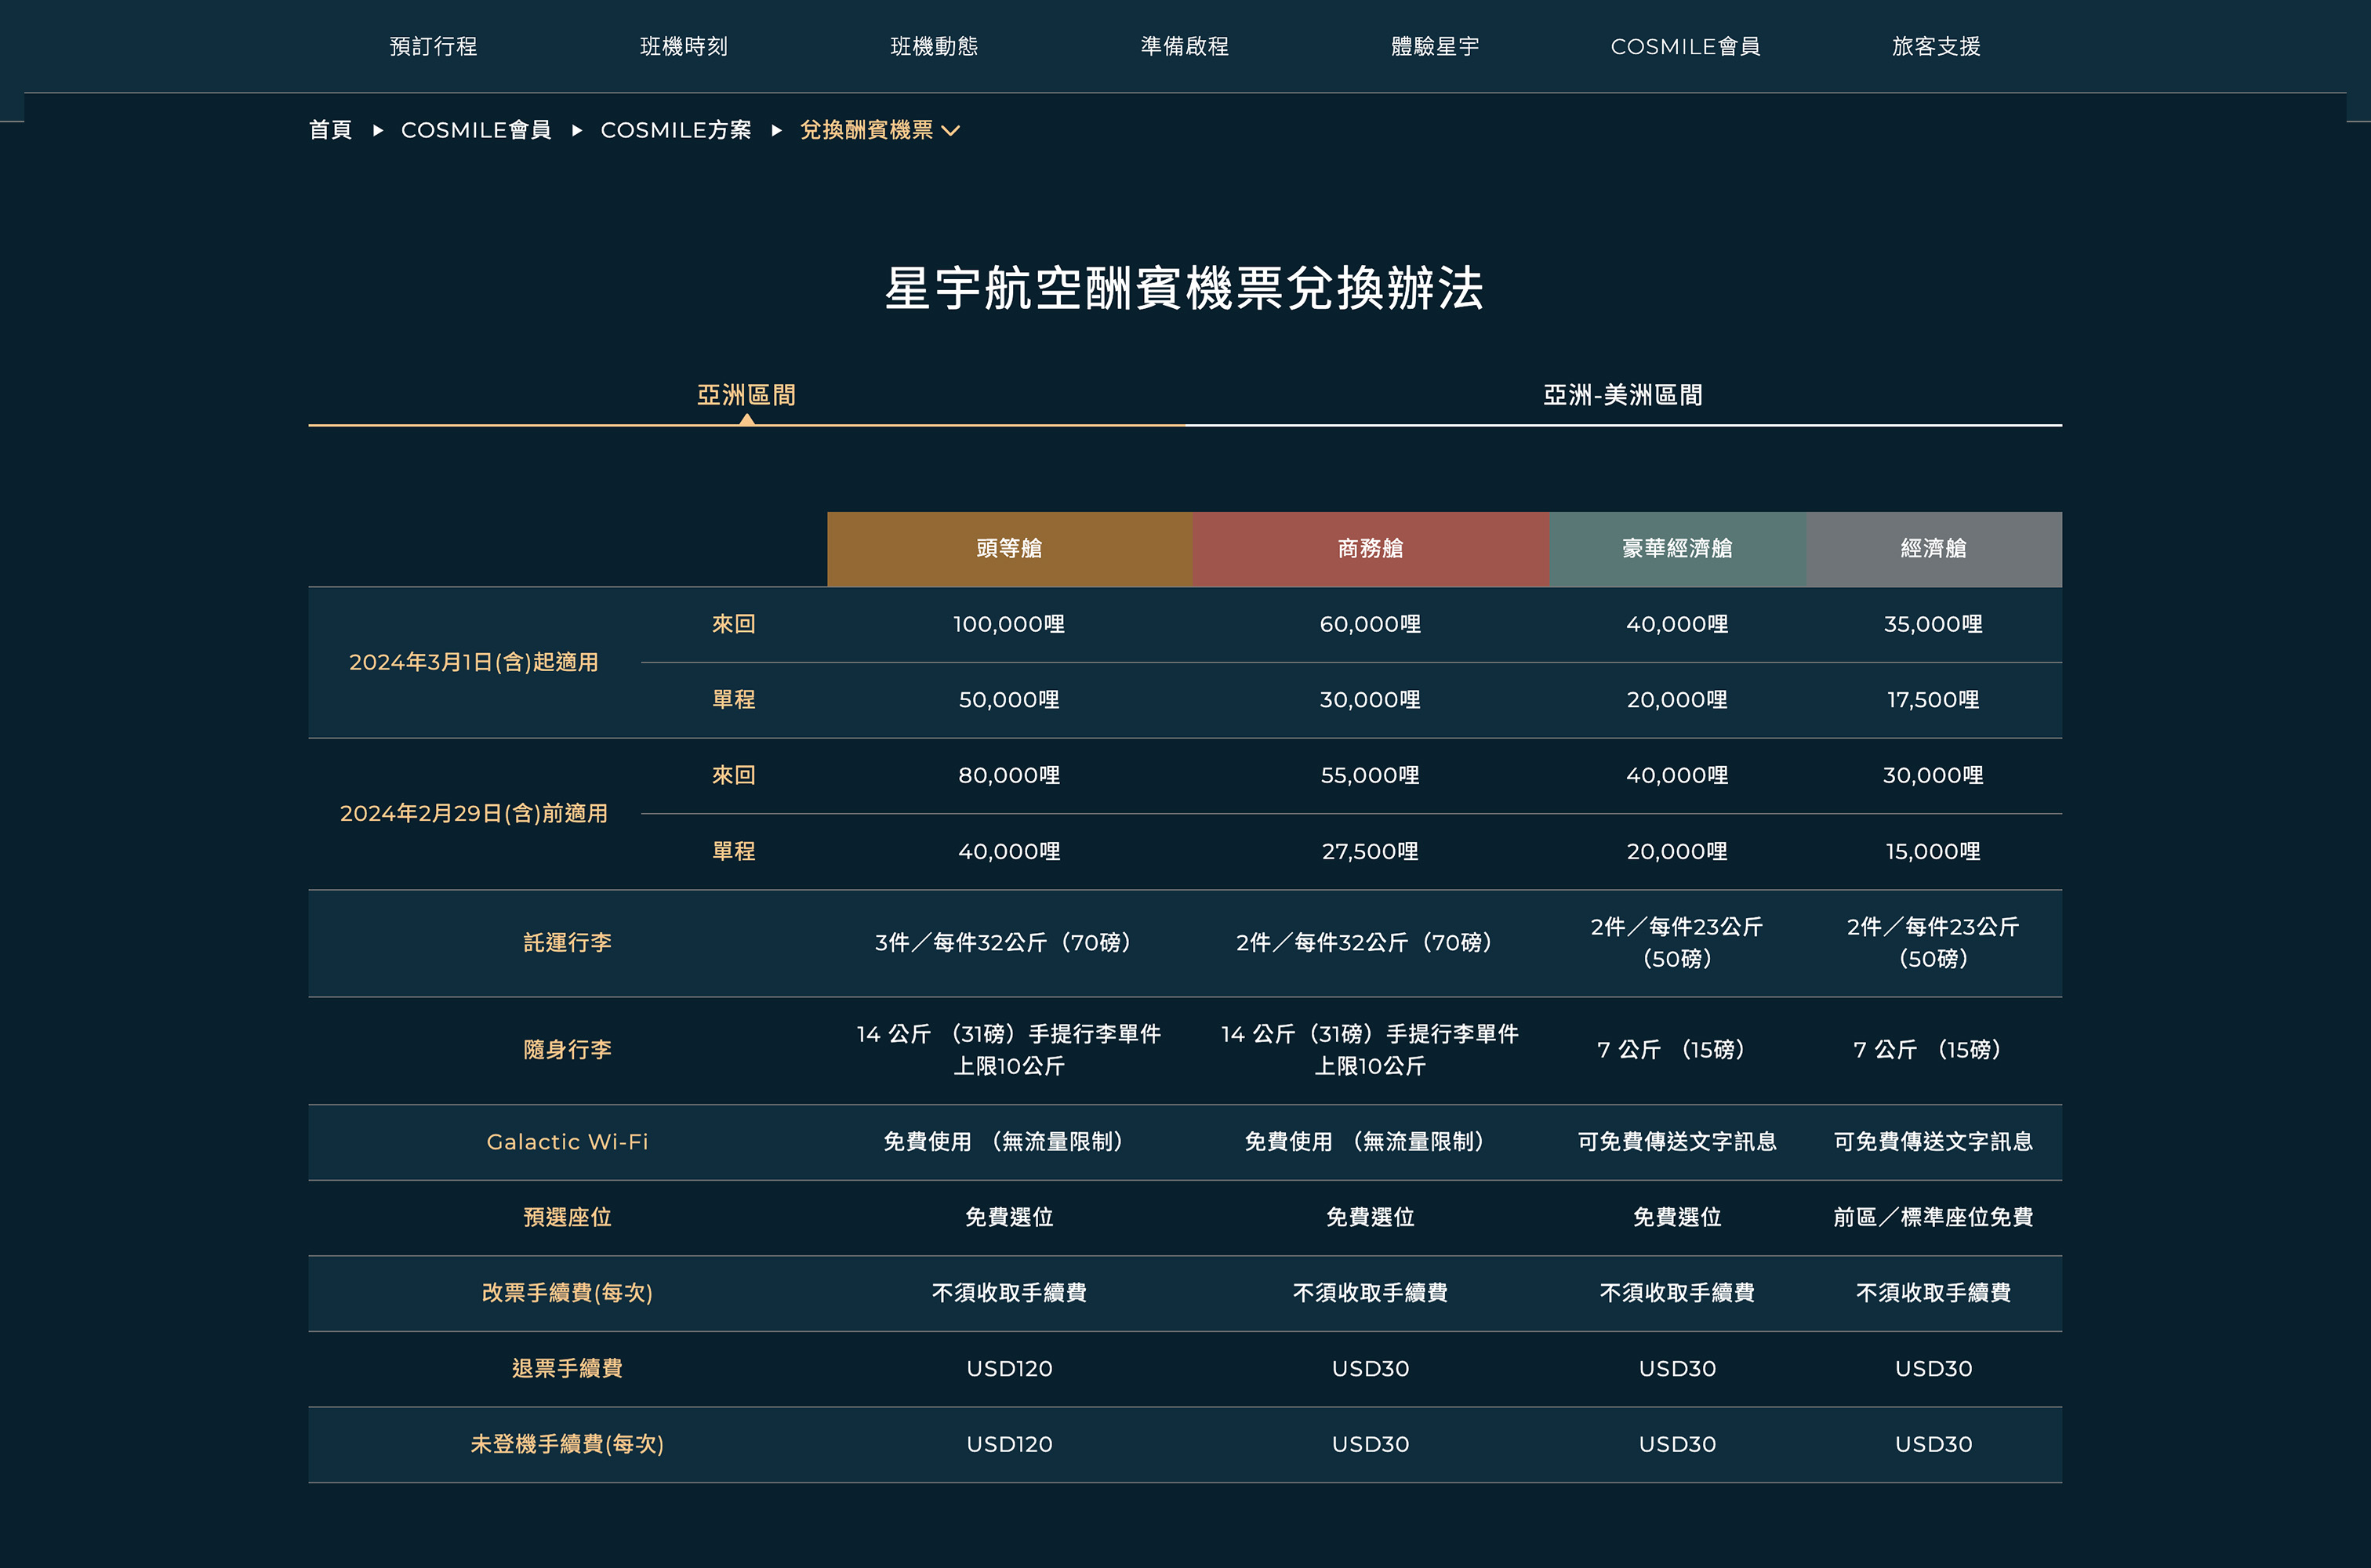2371x1568 pixels.
Task: Click the 100,000哩 cell
Action: click(1009, 624)
